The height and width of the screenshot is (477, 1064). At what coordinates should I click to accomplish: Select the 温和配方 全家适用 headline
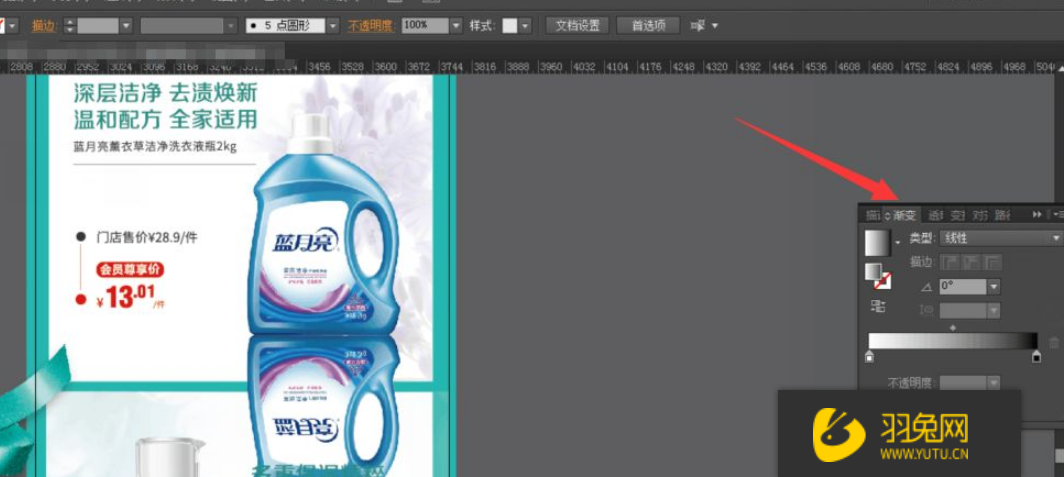[166, 119]
